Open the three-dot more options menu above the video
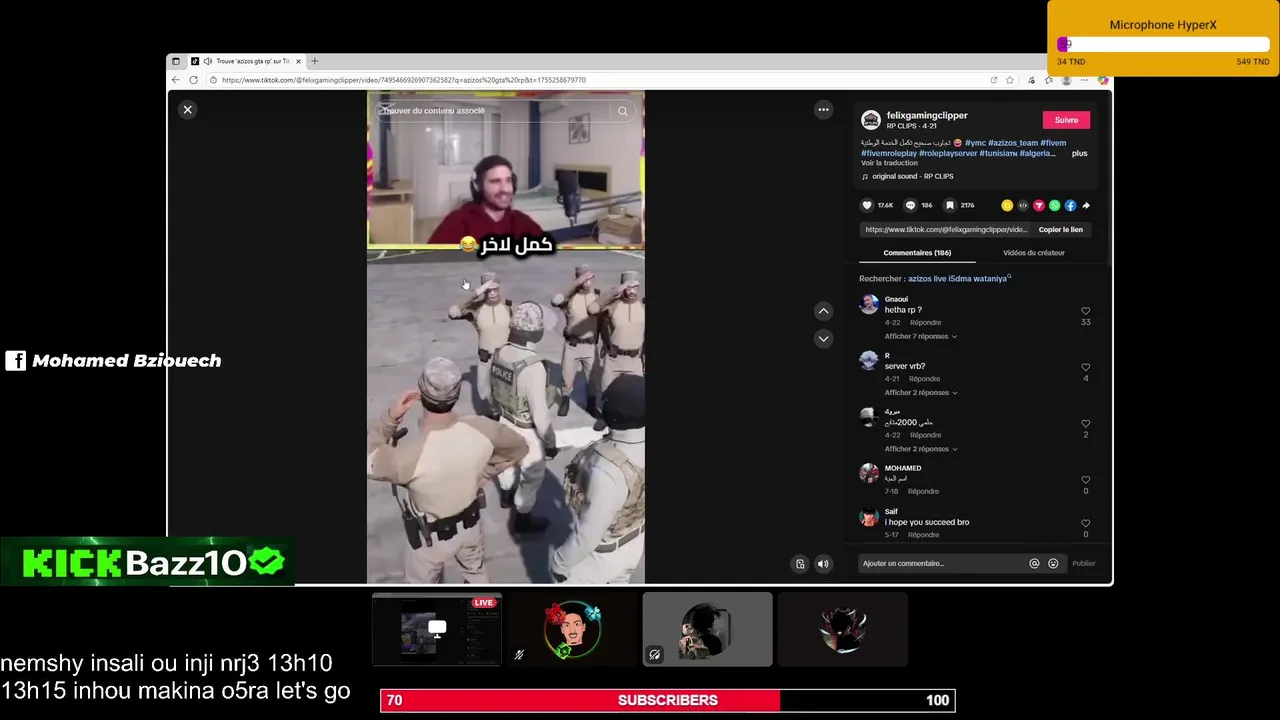Viewport: 1280px width, 720px height. (823, 110)
